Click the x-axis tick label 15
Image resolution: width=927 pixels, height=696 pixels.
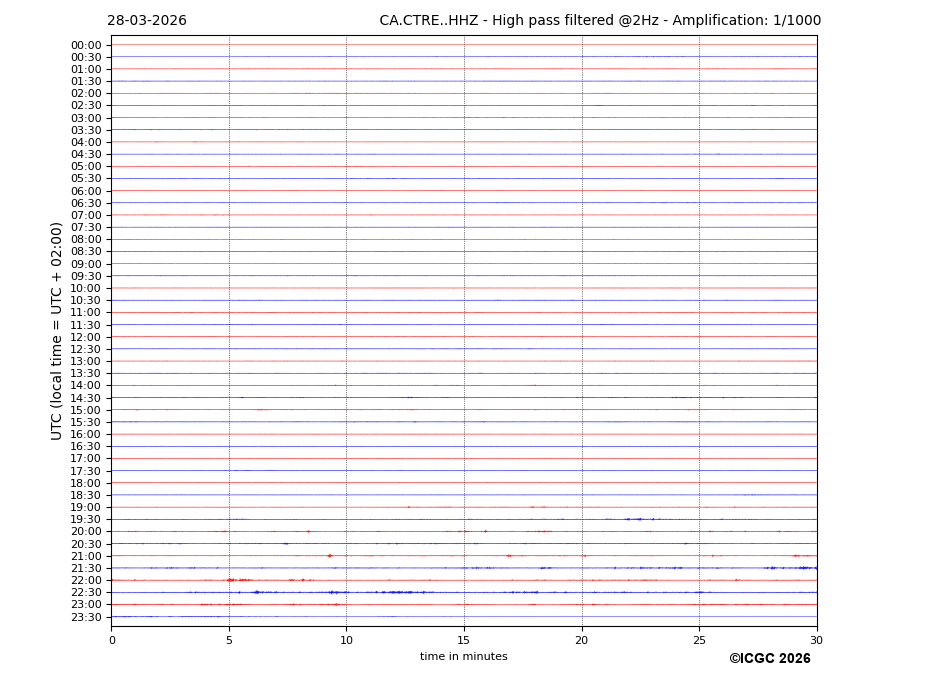(464, 640)
